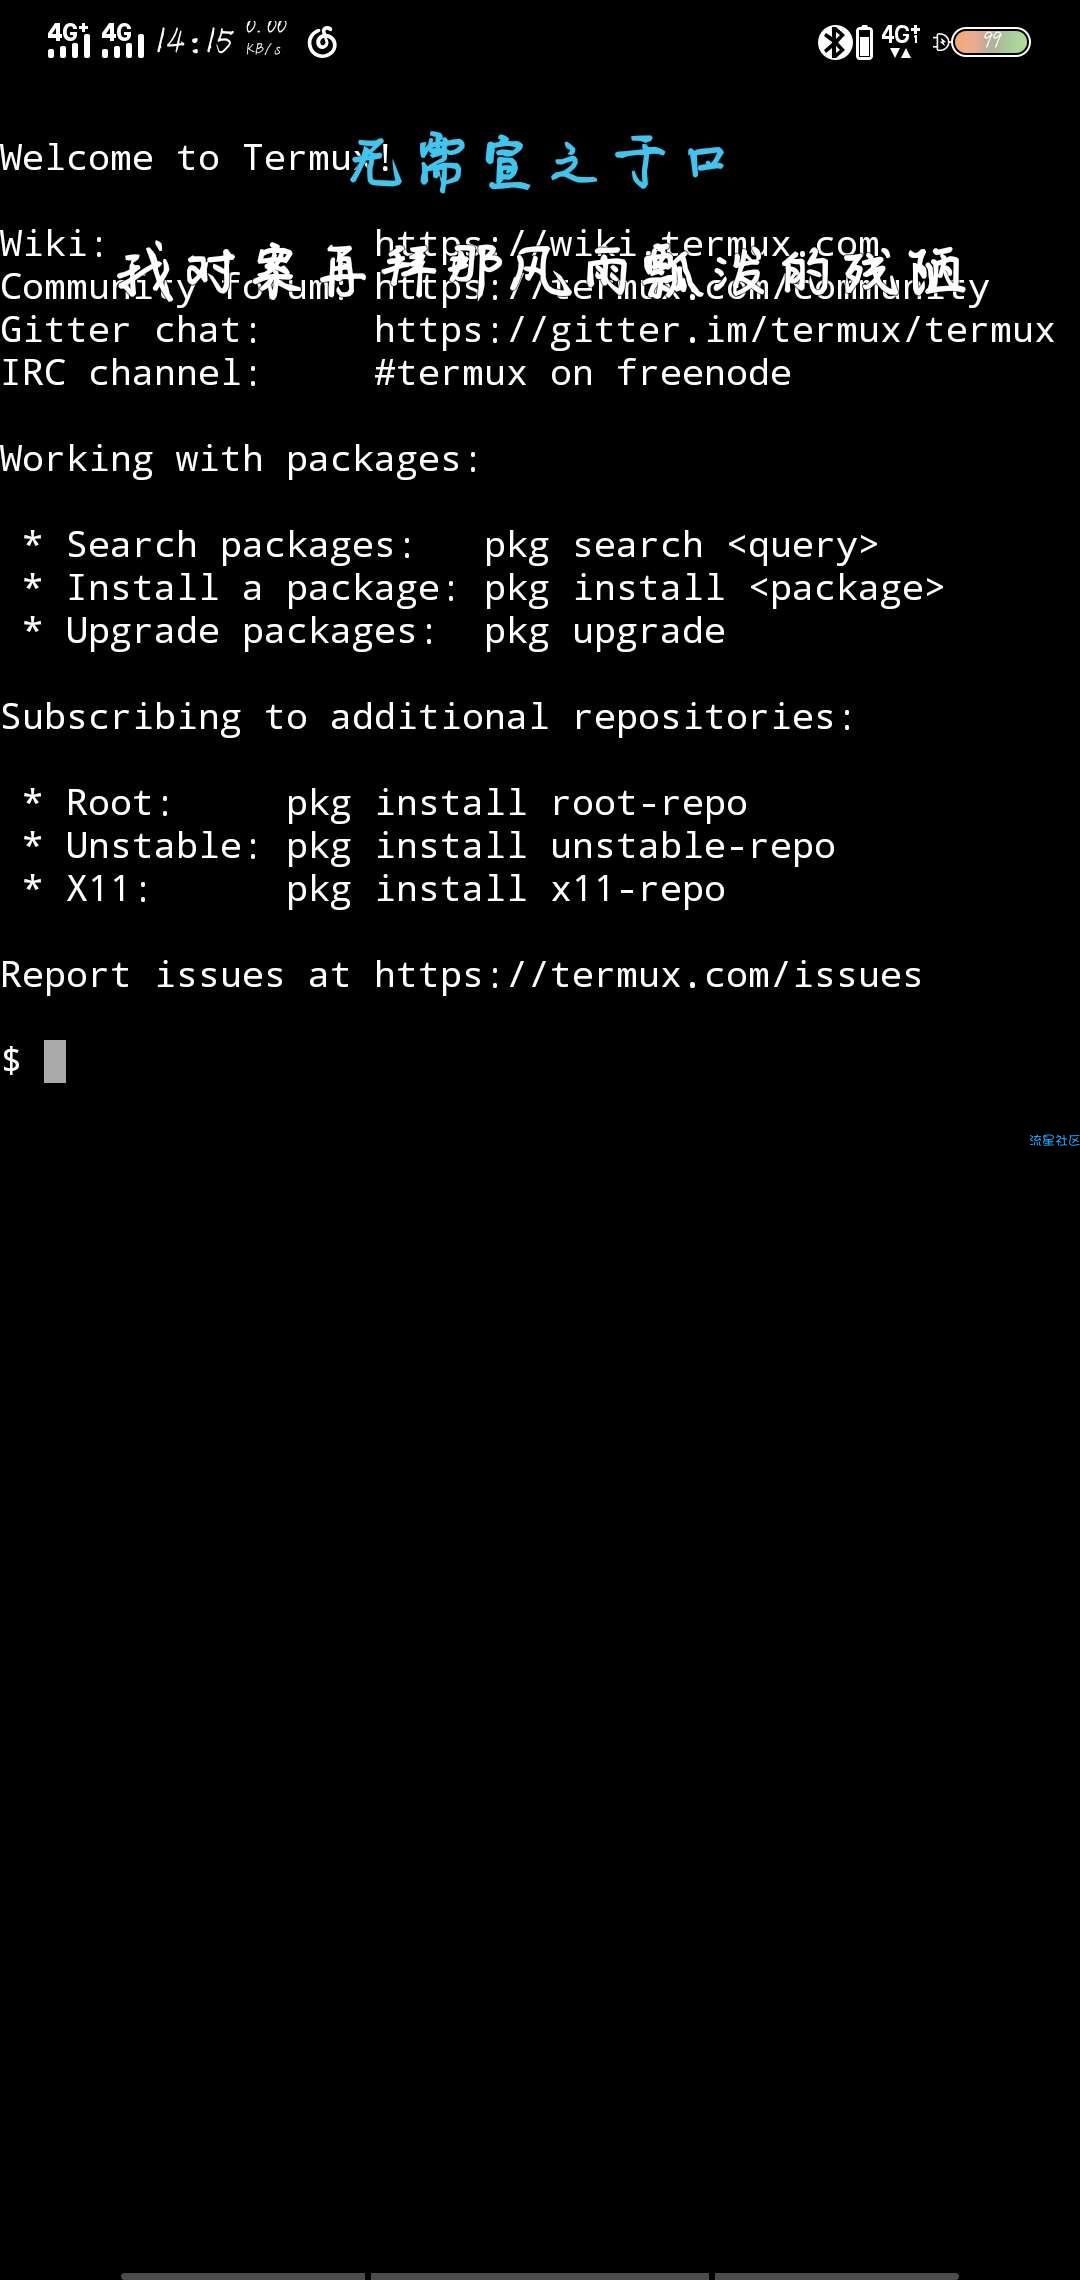Image resolution: width=1080 pixels, height=2280 pixels.
Task: Tap the first 4G signal bars
Action: pyautogui.click(x=69, y=40)
